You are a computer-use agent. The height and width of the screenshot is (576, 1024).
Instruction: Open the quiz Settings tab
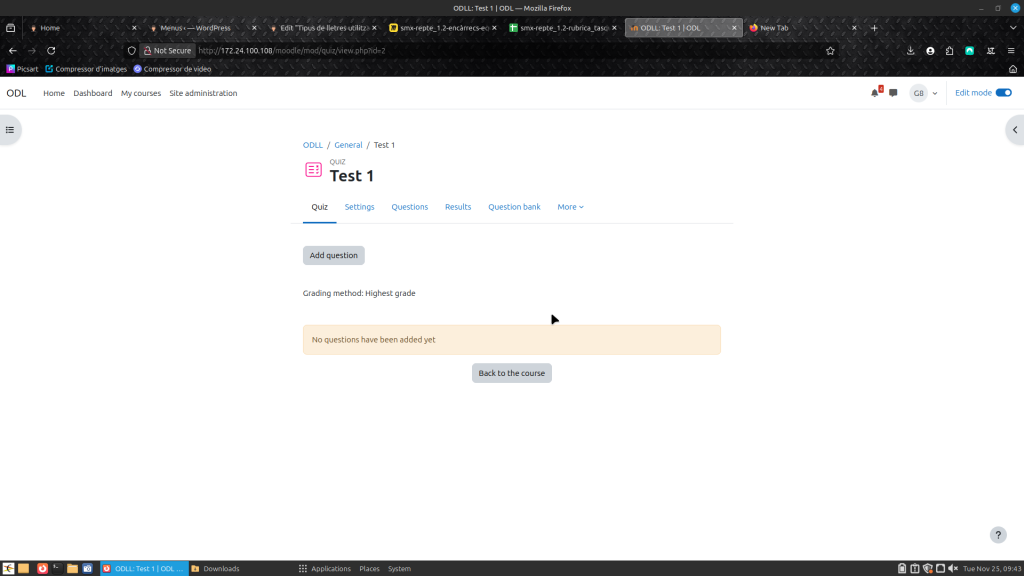click(359, 207)
